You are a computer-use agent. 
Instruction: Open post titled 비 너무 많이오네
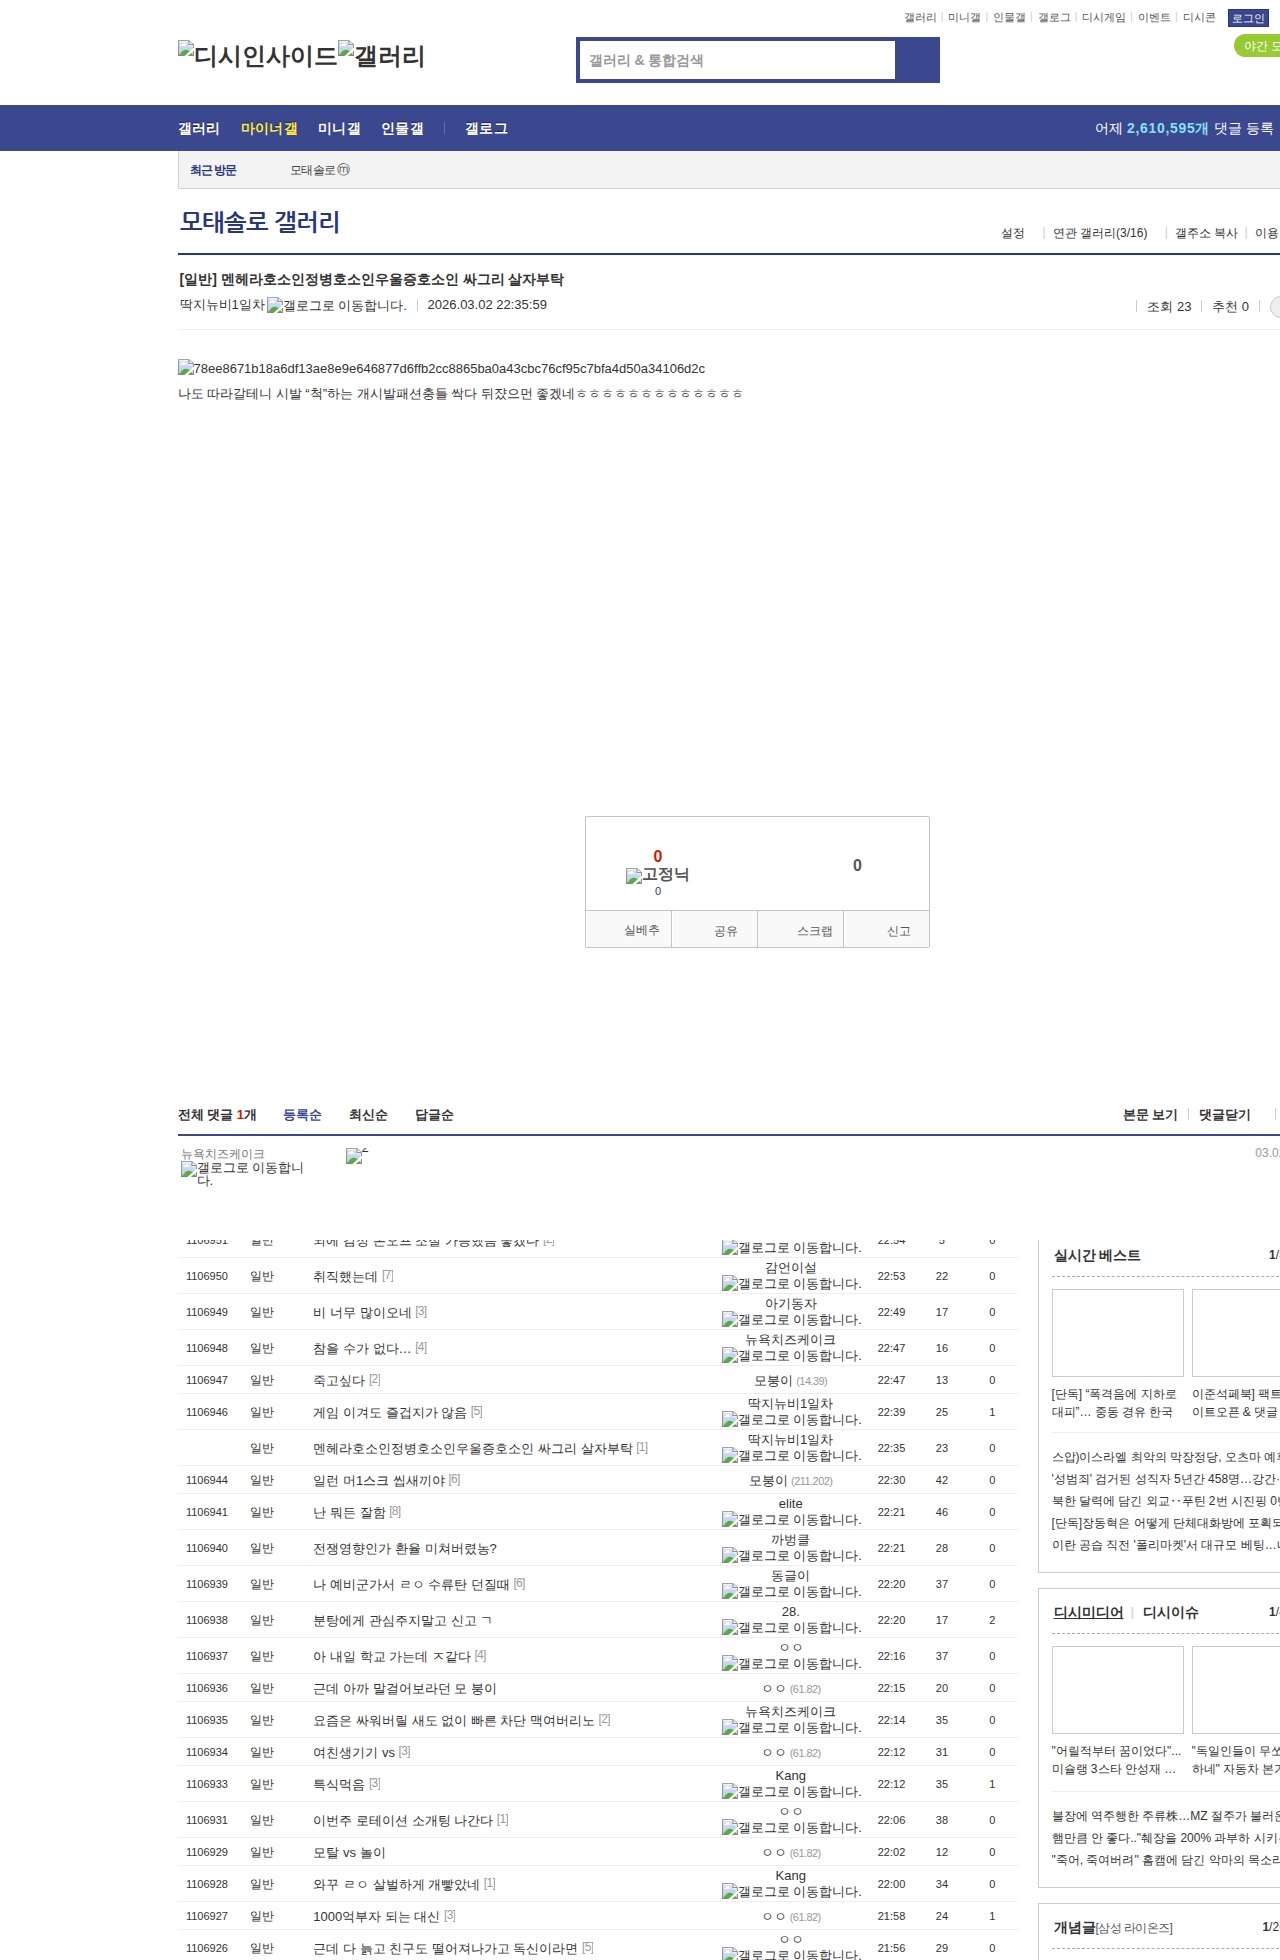click(362, 1312)
